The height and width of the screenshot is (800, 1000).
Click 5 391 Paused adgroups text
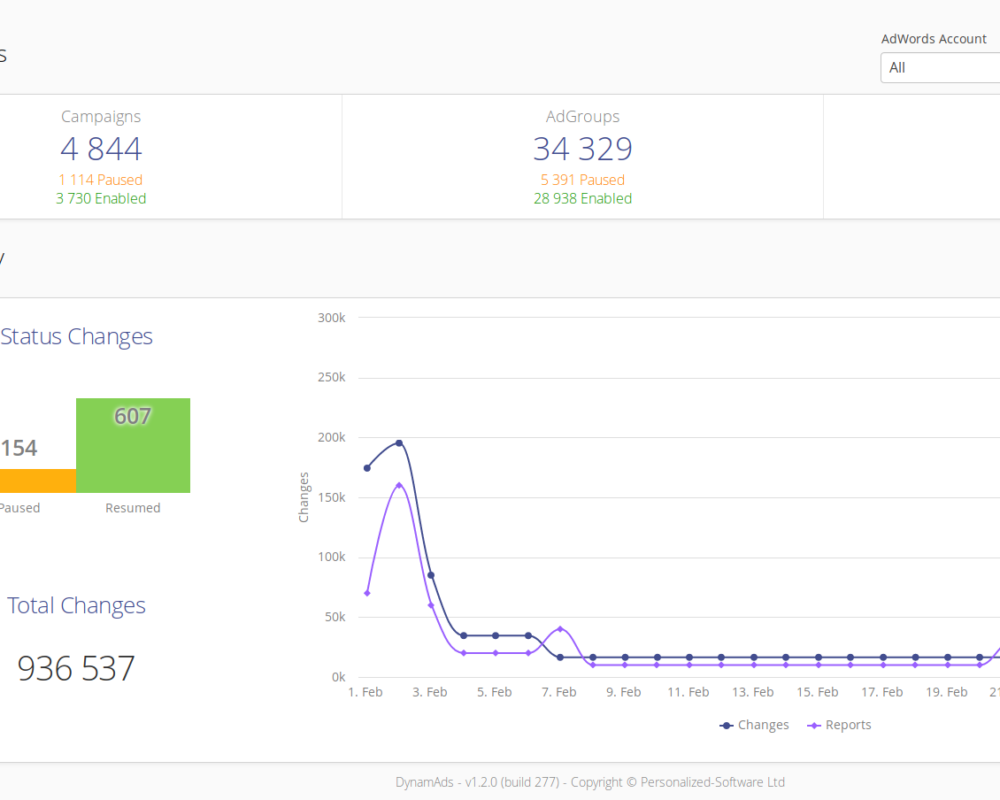point(582,180)
